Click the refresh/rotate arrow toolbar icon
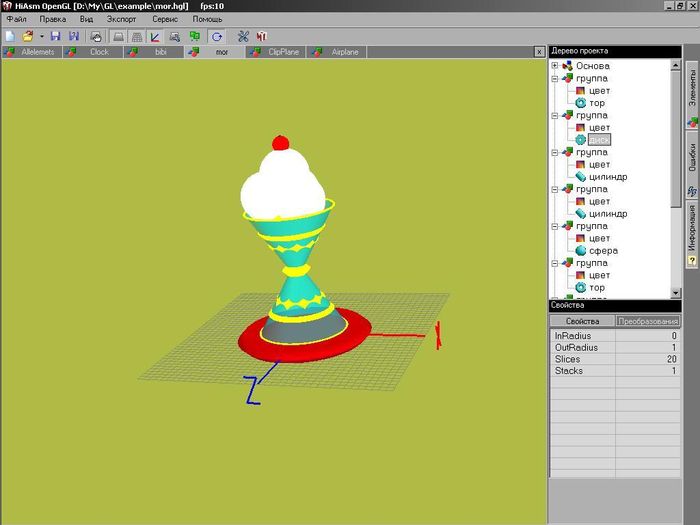The width and height of the screenshot is (700, 525). tap(217, 36)
